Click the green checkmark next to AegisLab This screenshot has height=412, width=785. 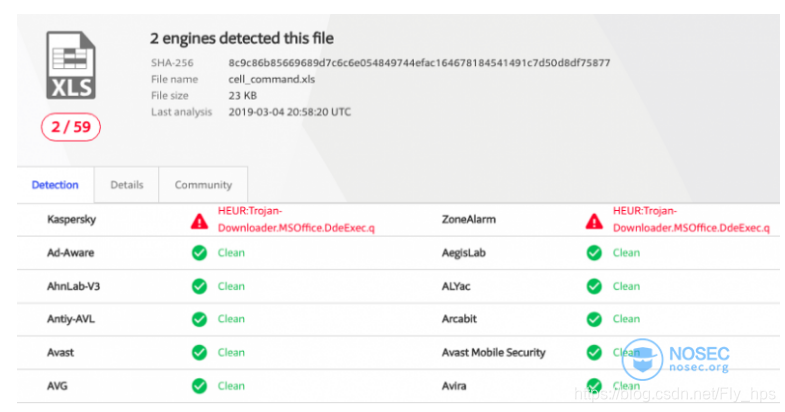594,253
